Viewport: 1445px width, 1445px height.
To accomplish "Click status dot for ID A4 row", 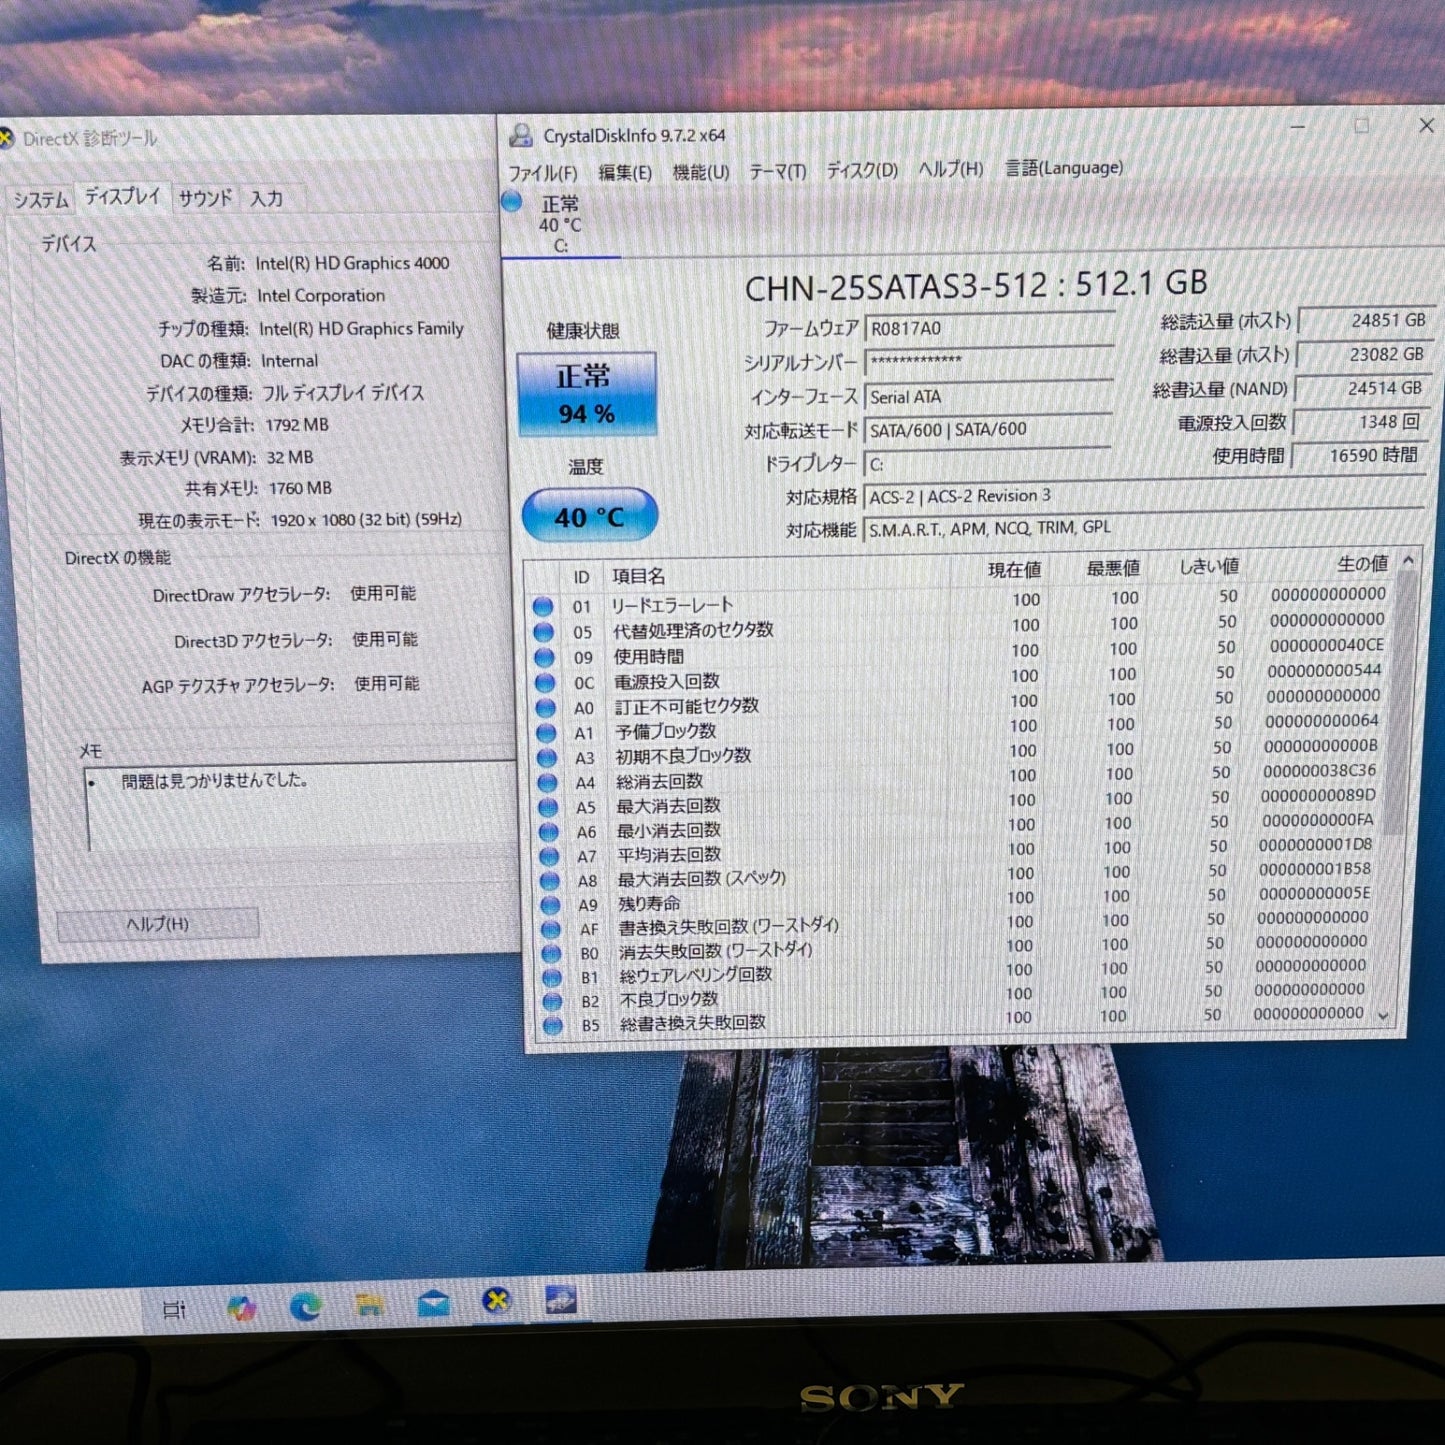I will pyautogui.click(x=548, y=783).
